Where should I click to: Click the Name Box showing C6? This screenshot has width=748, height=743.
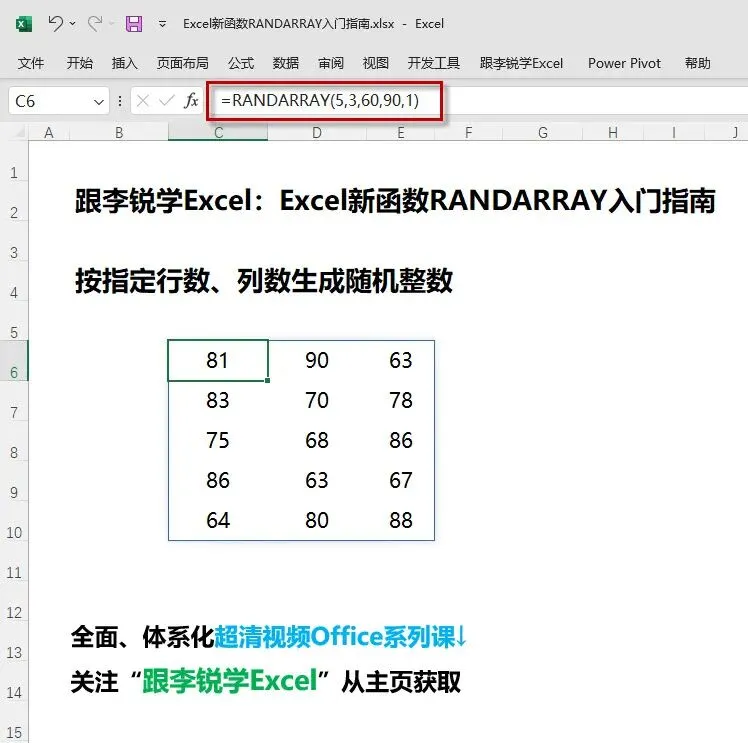(50, 101)
